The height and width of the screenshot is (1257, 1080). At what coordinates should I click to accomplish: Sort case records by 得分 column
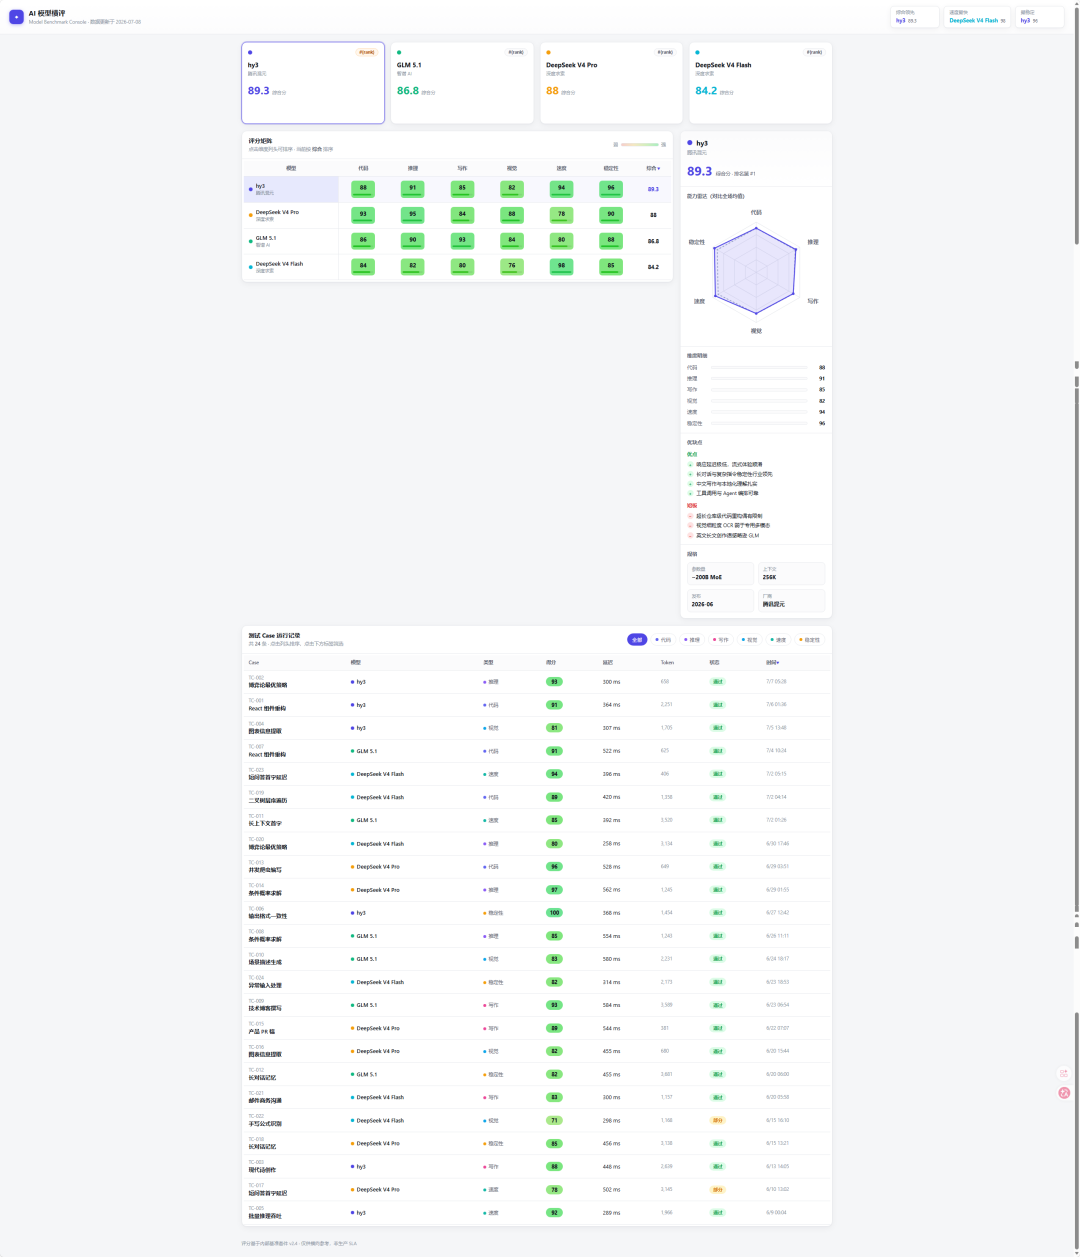[551, 662]
